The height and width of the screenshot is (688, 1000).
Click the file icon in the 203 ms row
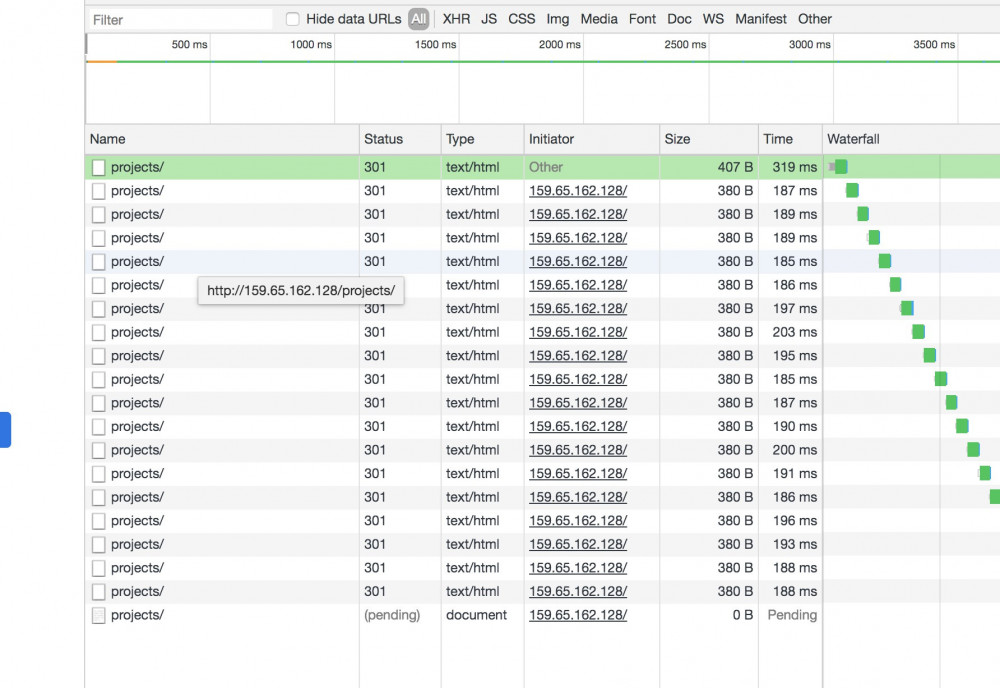(98, 333)
